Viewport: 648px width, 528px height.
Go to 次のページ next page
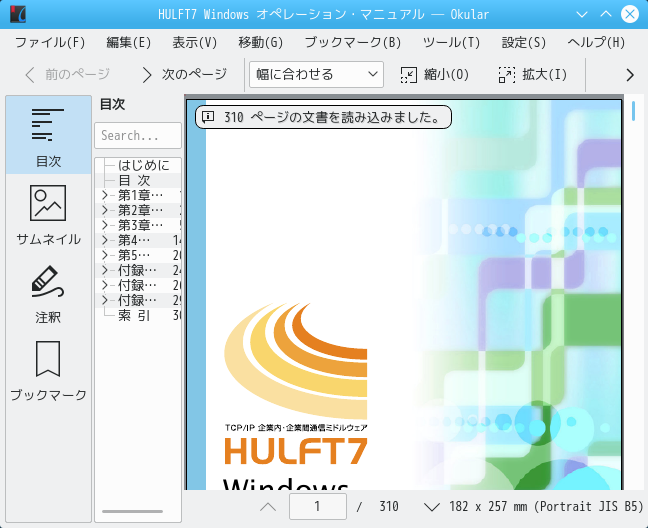[x=184, y=75]
